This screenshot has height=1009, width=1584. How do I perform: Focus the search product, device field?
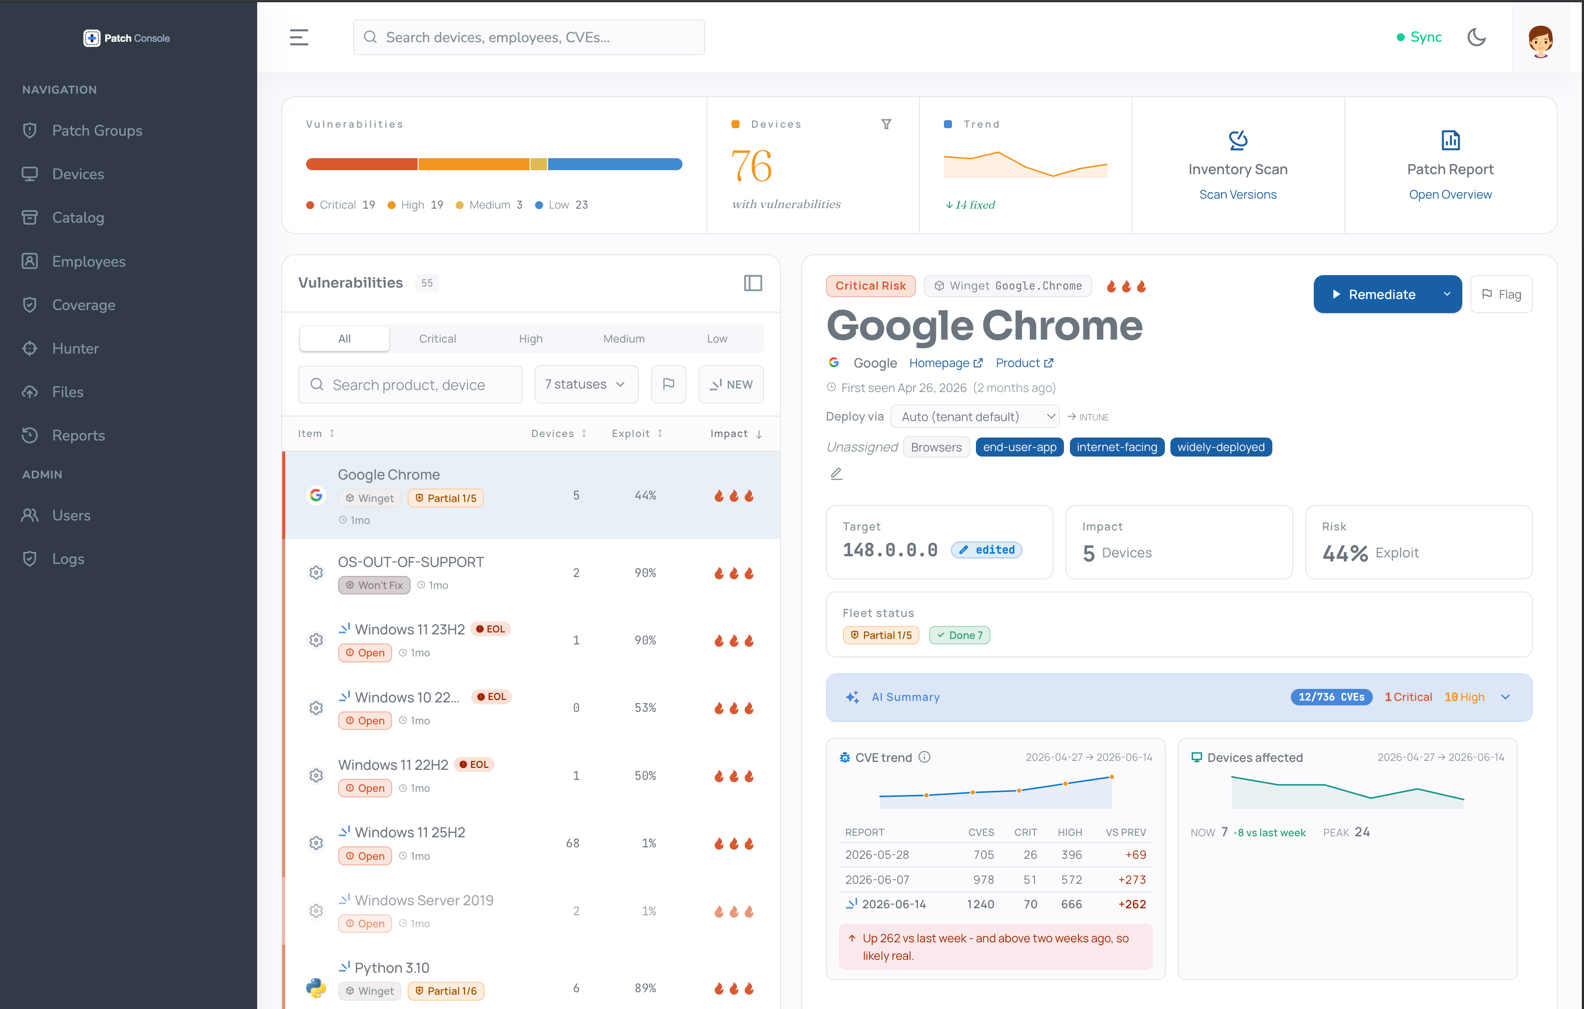pos(410,385)
